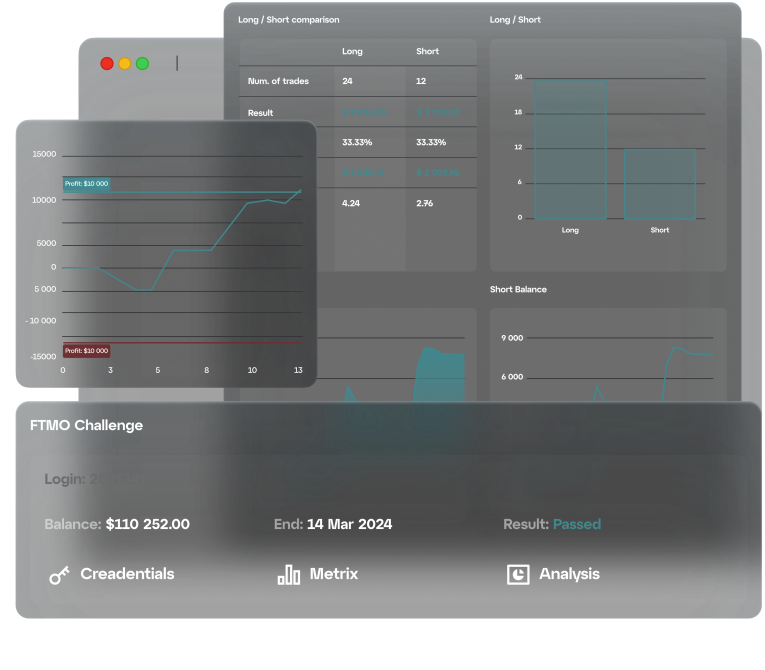This screenshot has width=765, height=670.
Task: Open the Analysis text link
Action: [569, 574]
